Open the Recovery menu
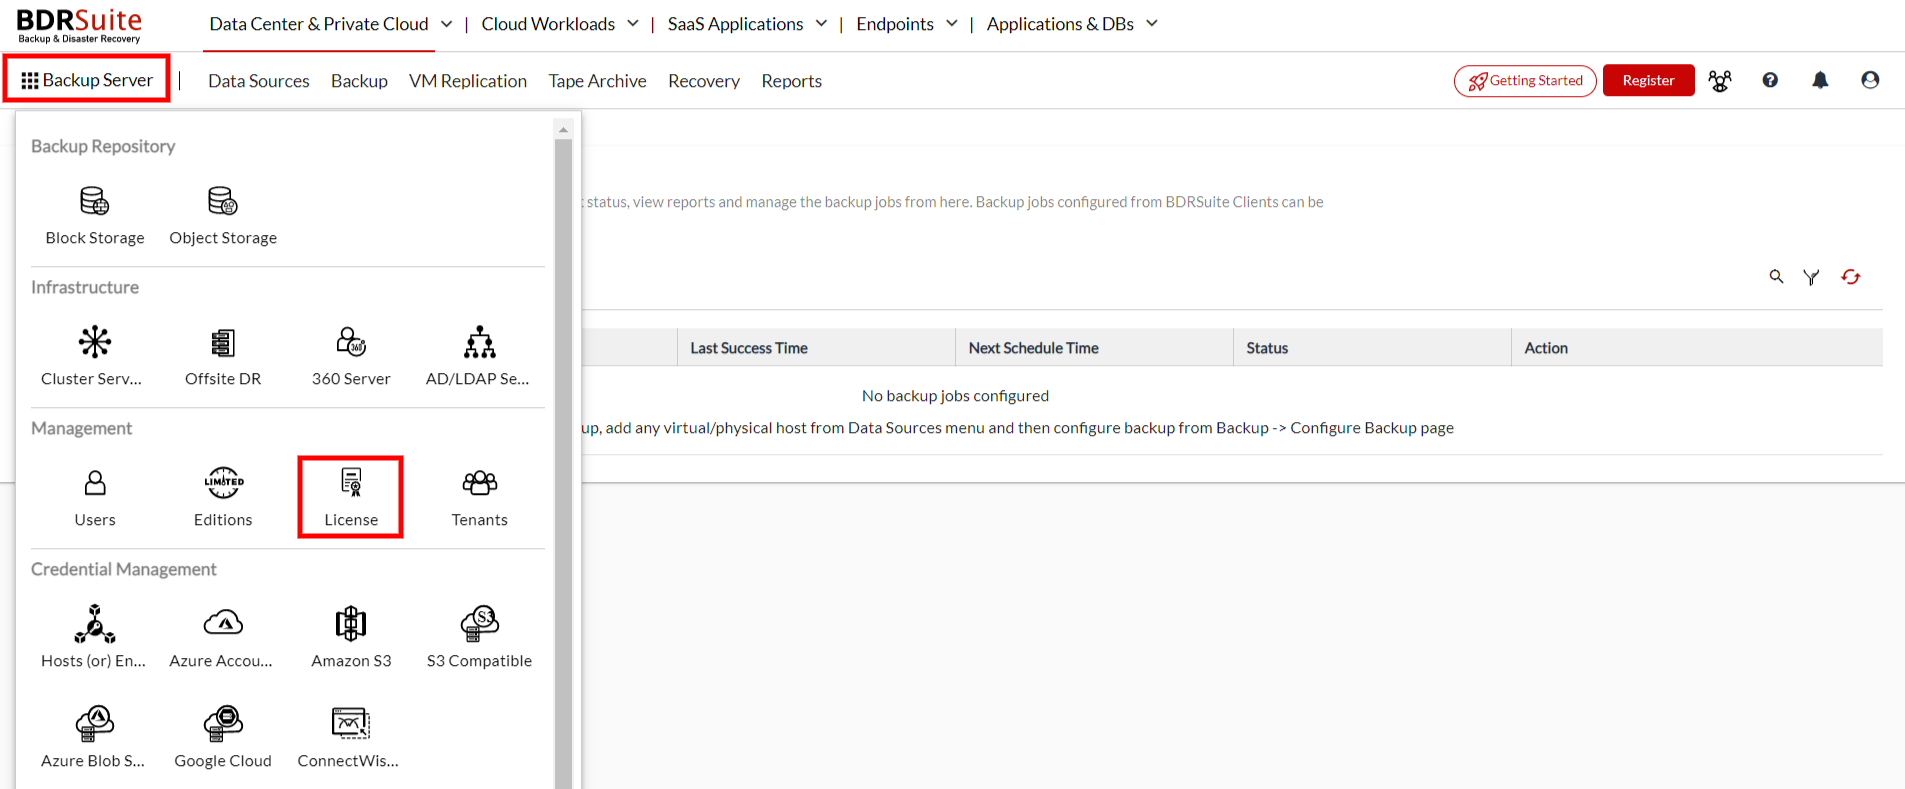The height and width of the screenshot is (789, 1905). [x=704, y=81]
